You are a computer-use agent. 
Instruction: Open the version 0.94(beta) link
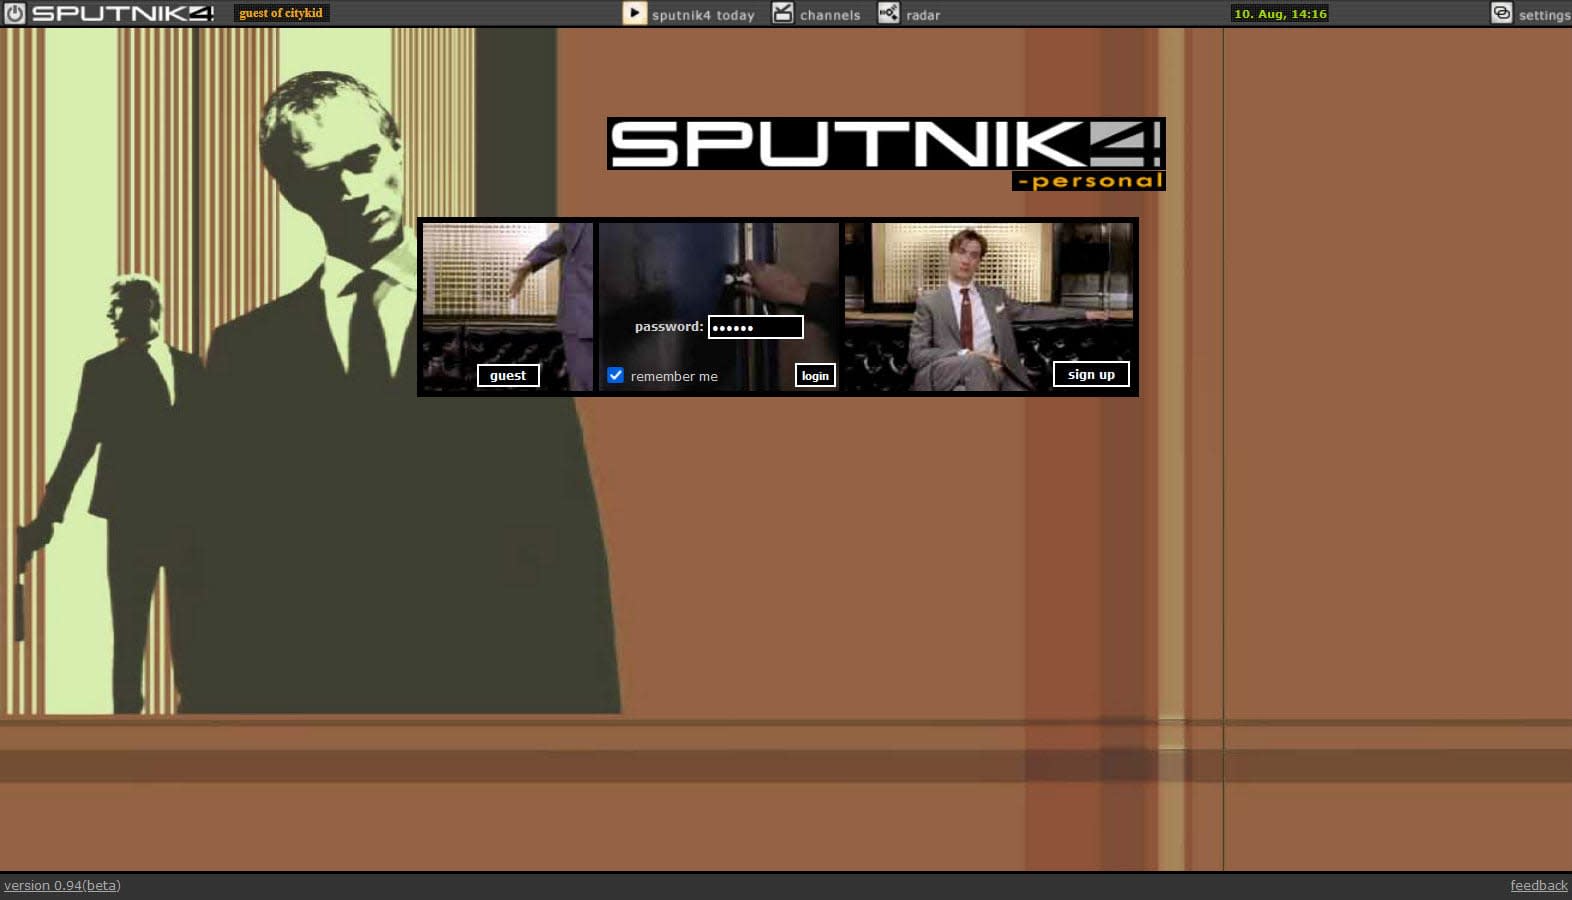click(x=62, y=885)
